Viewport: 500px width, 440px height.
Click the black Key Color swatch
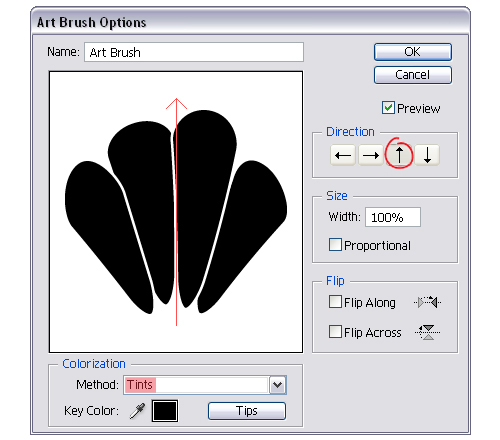(165, 411)
